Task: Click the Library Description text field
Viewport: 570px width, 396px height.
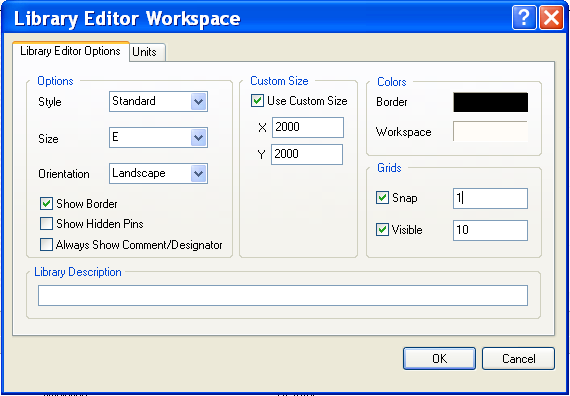Action: (283, 295)
